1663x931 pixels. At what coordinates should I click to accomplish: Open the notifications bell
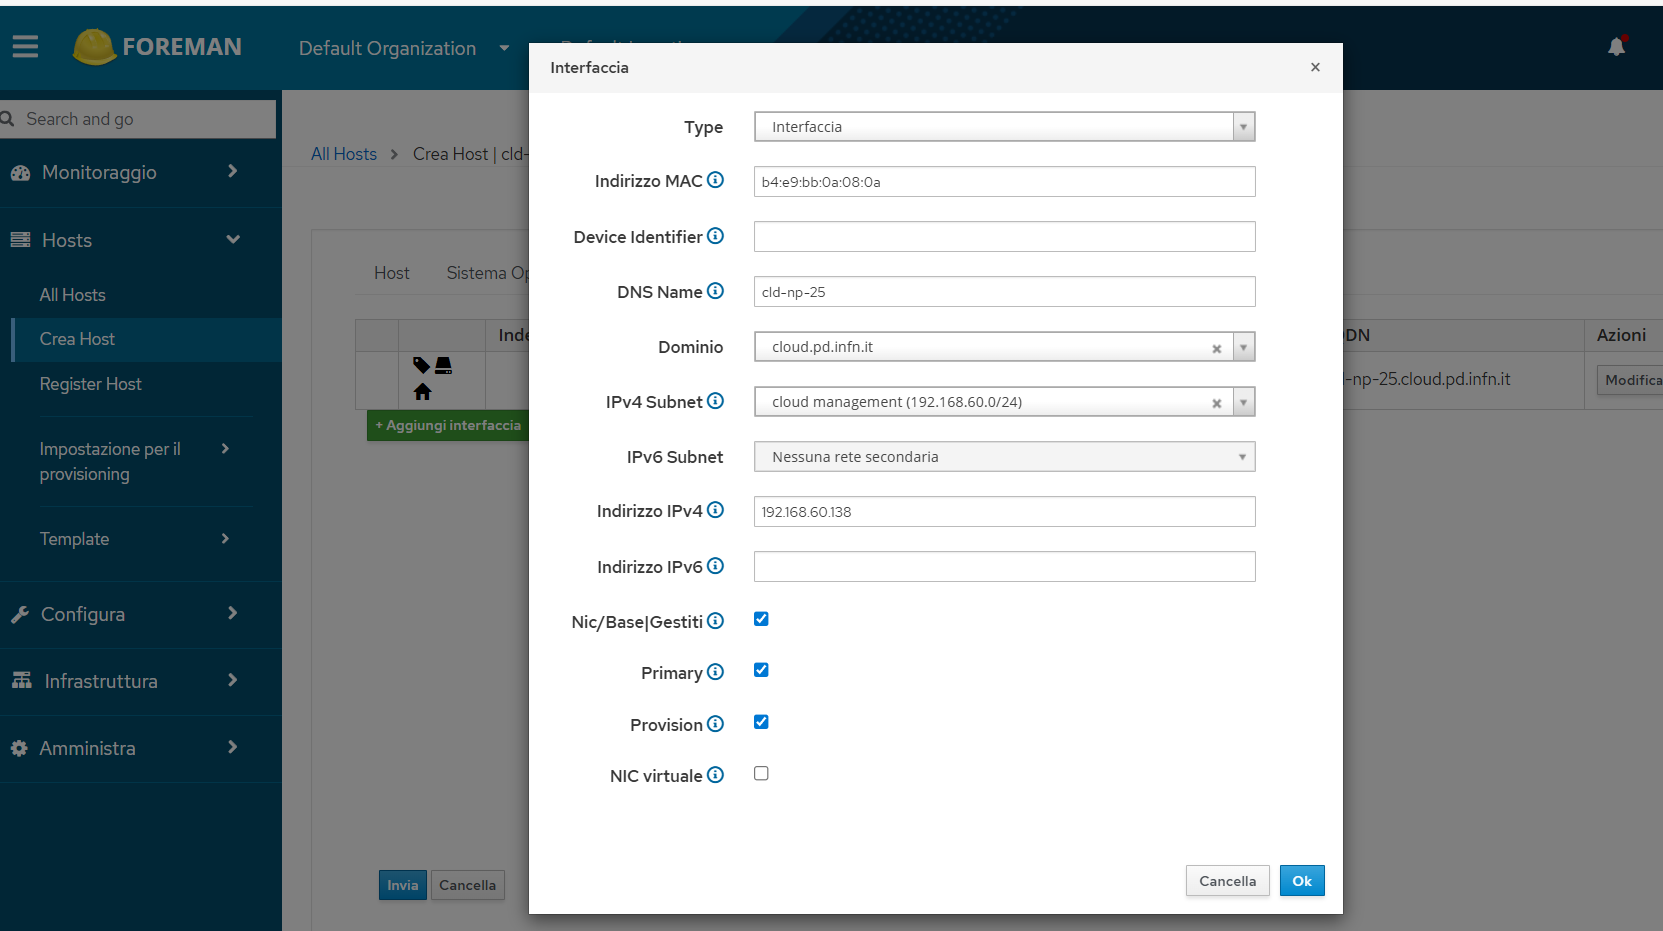pos(1616,46)
